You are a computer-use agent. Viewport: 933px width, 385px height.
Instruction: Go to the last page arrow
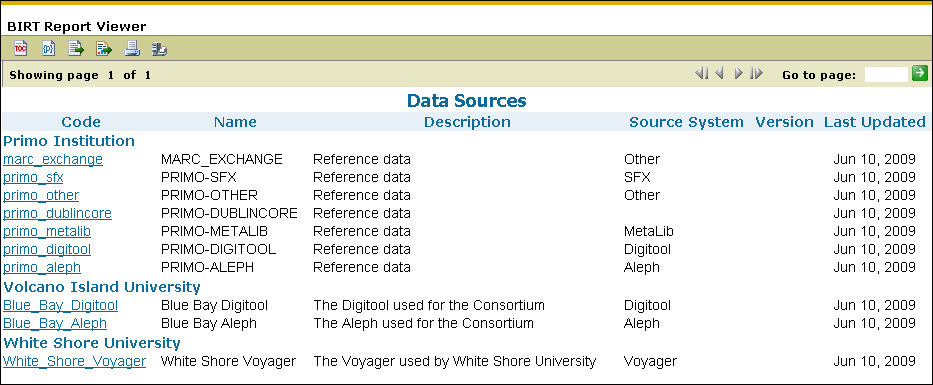point(756,74)
